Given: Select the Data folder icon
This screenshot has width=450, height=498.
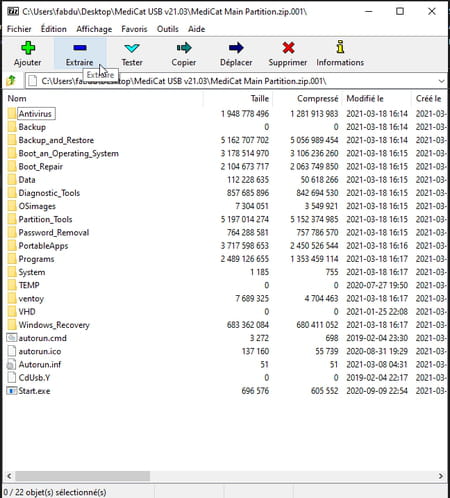Looking at the screenshot, I should (x=12, y=180).
